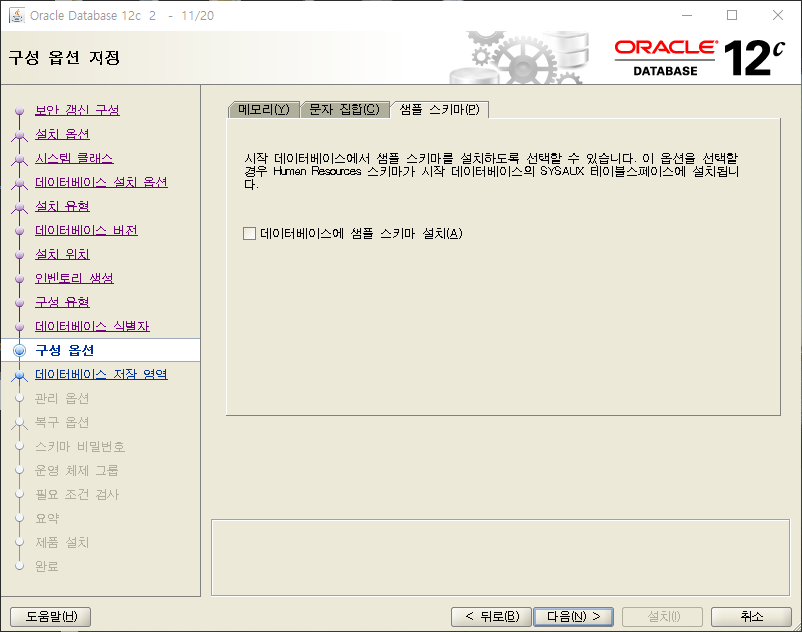Open the 설치 옵션 step link
The image size is (802, 632).
(x=62, y=134)
